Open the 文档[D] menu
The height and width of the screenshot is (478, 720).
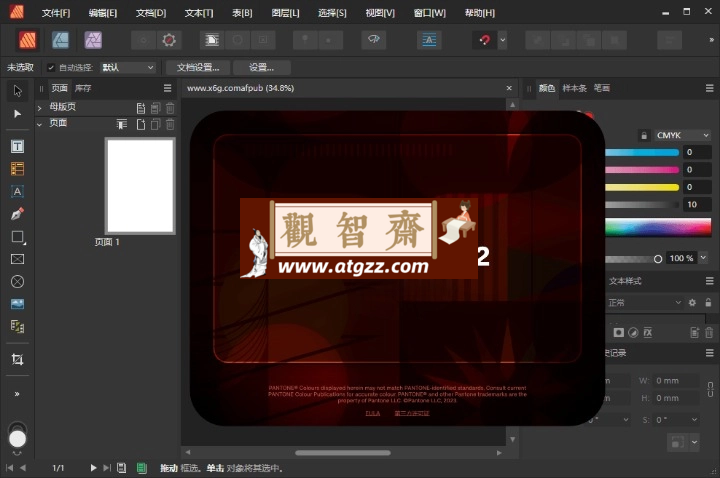tap(151, 13)
